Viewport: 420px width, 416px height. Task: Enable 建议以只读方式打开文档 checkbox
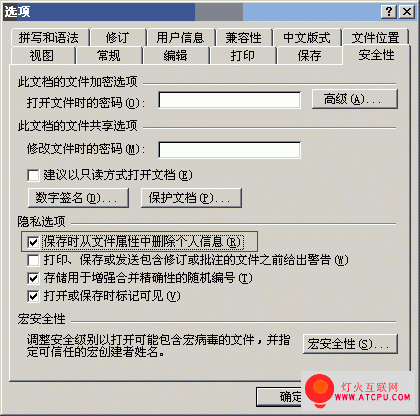[x=33, y=175]
